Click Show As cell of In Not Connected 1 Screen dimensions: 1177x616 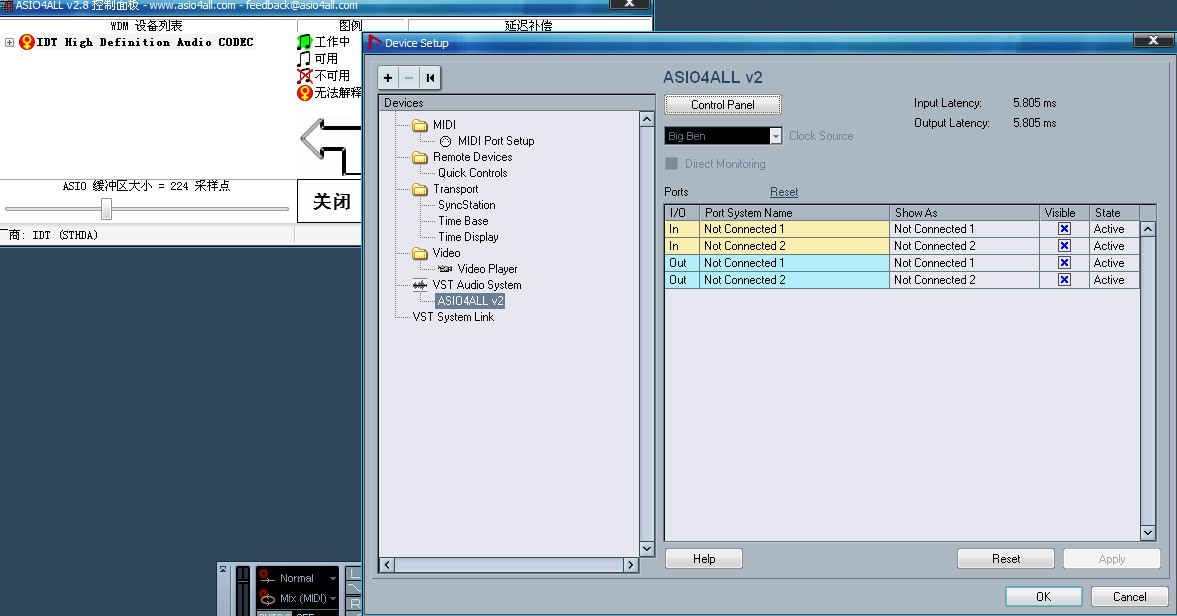pyautogui.click(x=965, y=229)
